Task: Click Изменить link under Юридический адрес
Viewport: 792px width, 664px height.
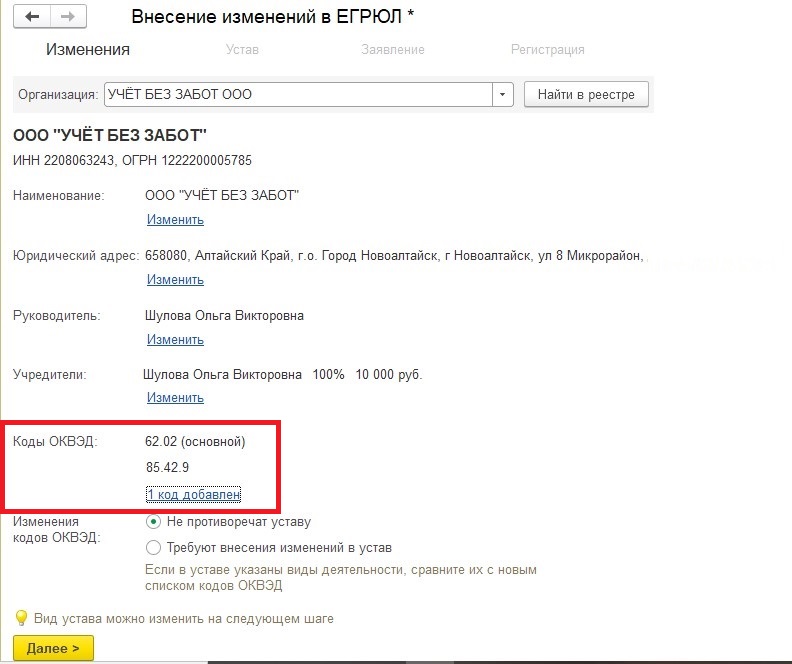Action: pos(175,279)
